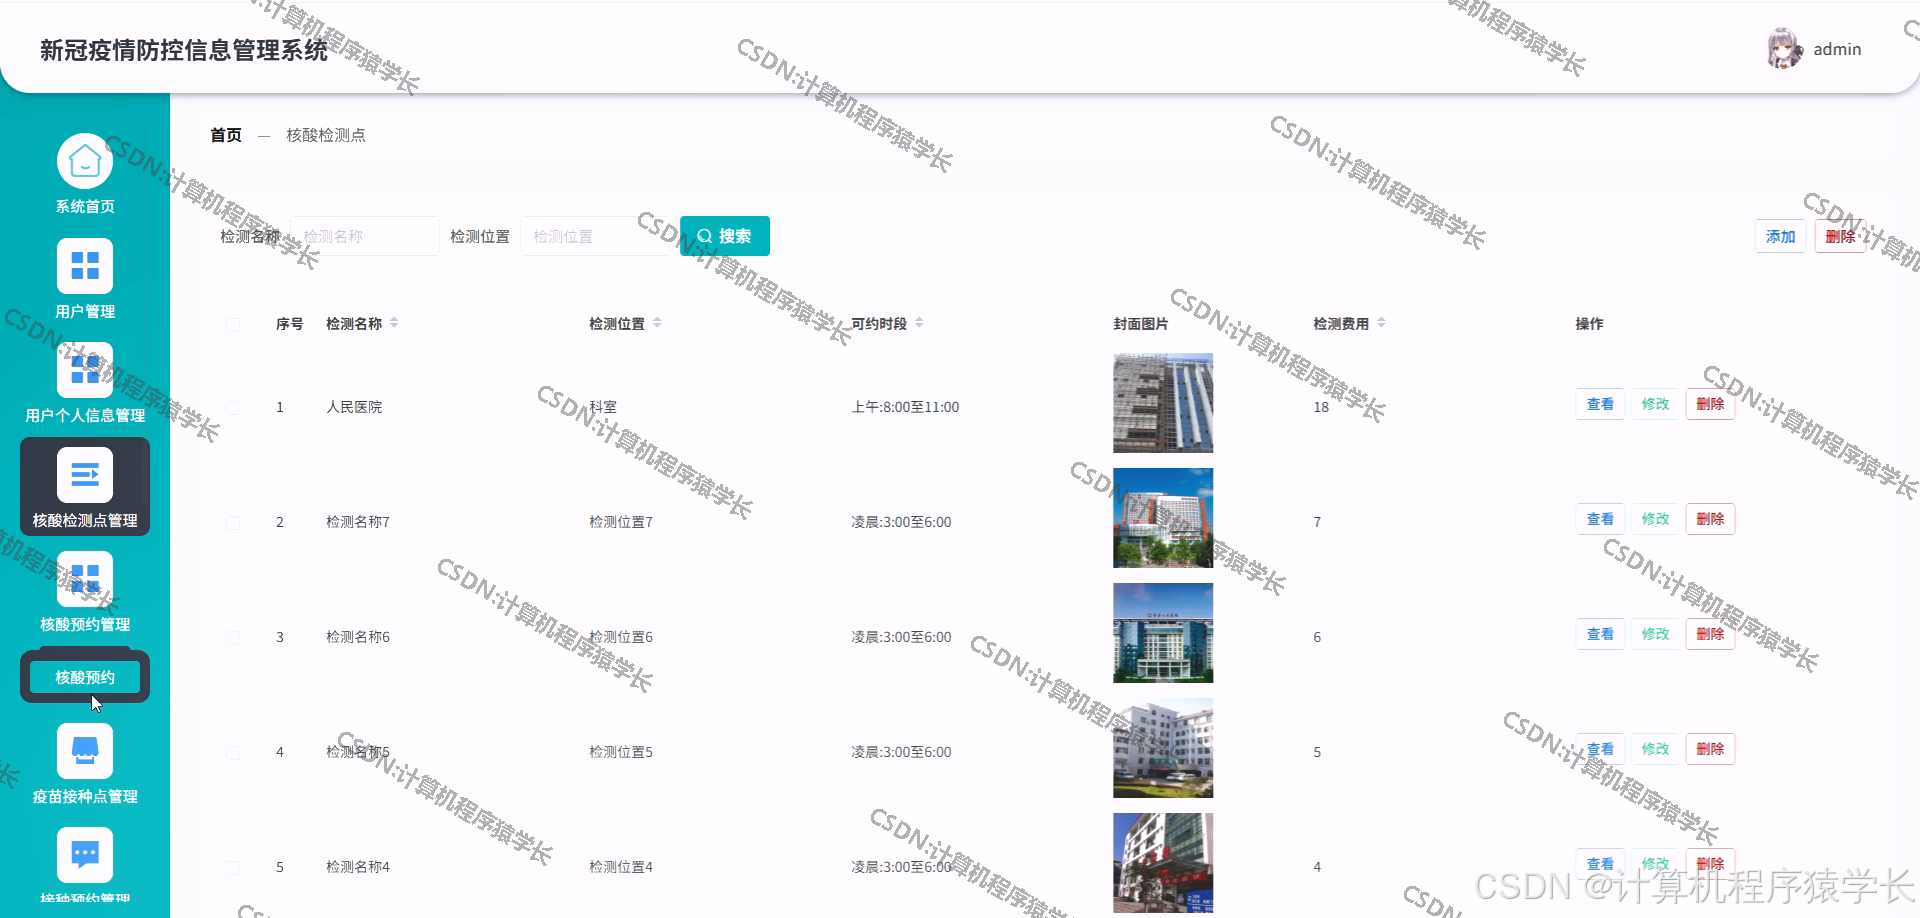Viewport: 1920px width, 918px height.
Task: Click the 首页 breadcrumb link
Action: (x=226, y=135)
